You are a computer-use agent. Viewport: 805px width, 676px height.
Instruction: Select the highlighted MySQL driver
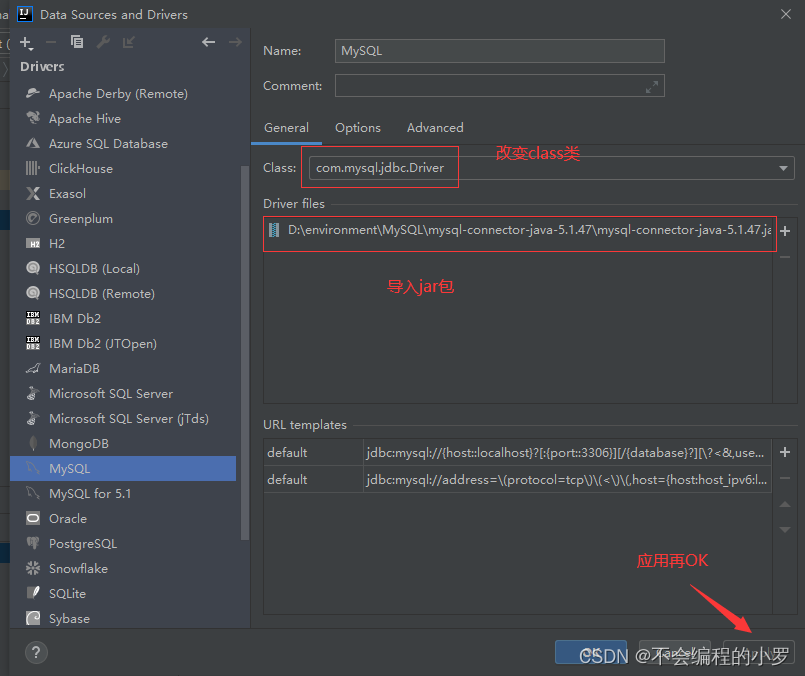tap(123, 469)
